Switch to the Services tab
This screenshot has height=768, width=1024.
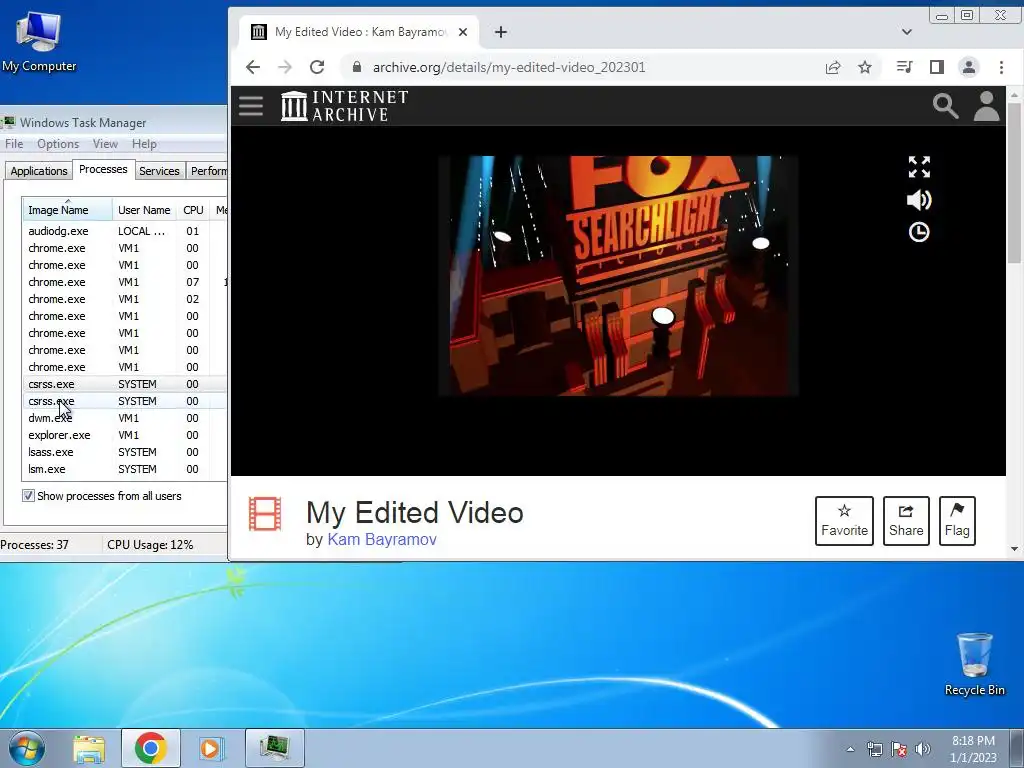(x=159, y=170)
